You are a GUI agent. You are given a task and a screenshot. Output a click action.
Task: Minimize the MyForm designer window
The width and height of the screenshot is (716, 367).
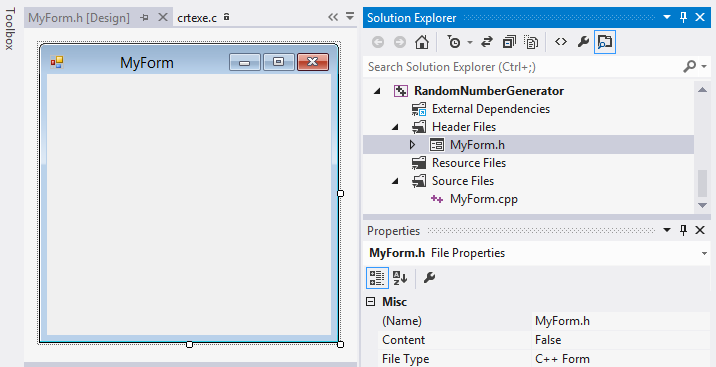[x=245, y=62]
